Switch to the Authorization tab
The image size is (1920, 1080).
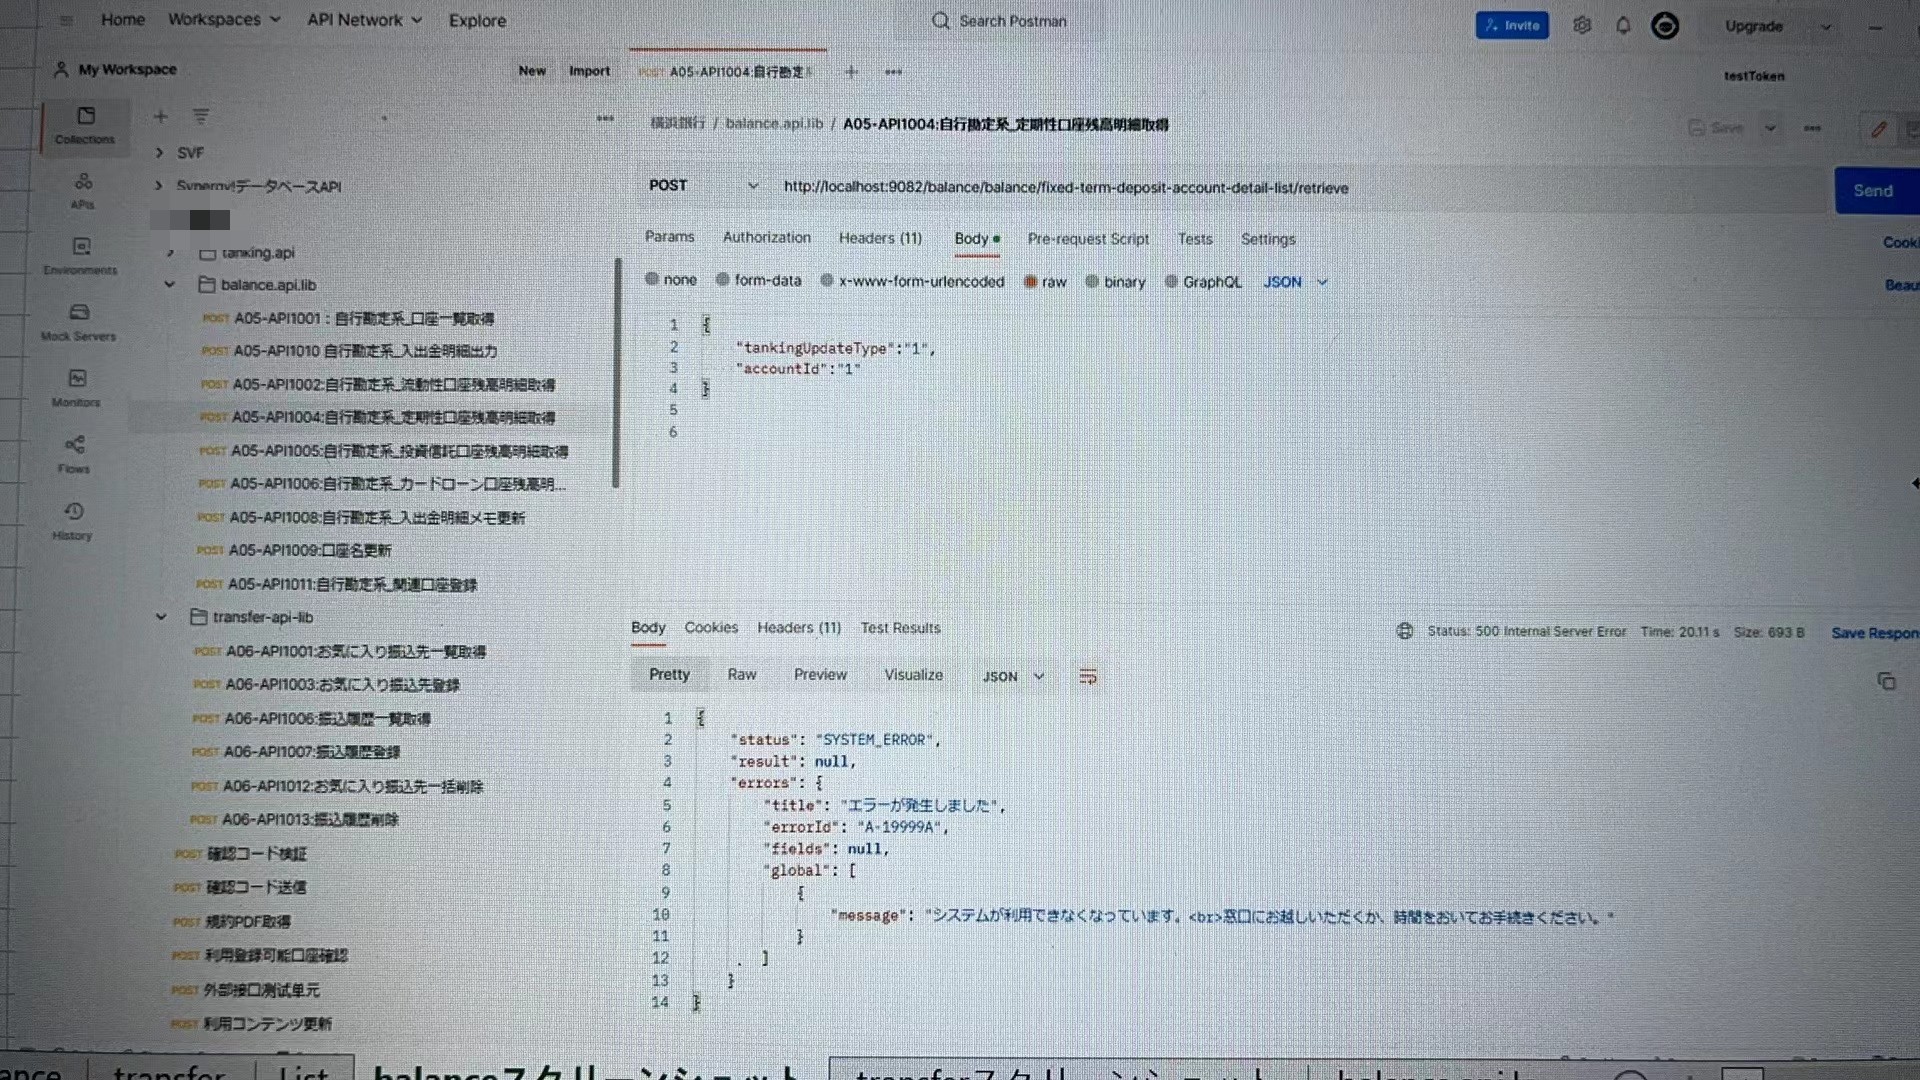coord(767,238)
